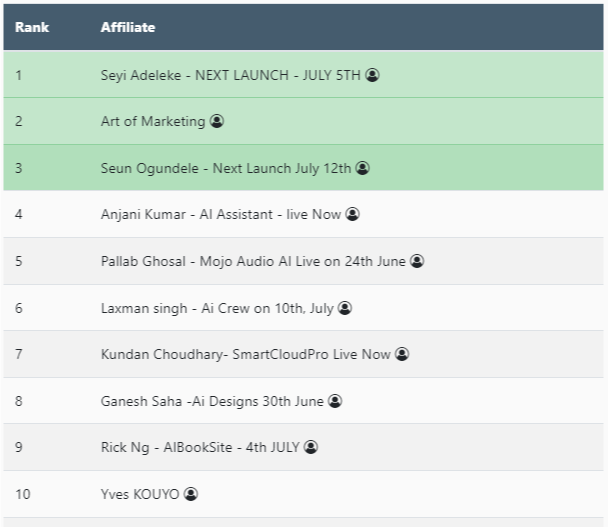
Task: Open Seun Ogundele's profile icon
Action: click(x=363, y=168)
